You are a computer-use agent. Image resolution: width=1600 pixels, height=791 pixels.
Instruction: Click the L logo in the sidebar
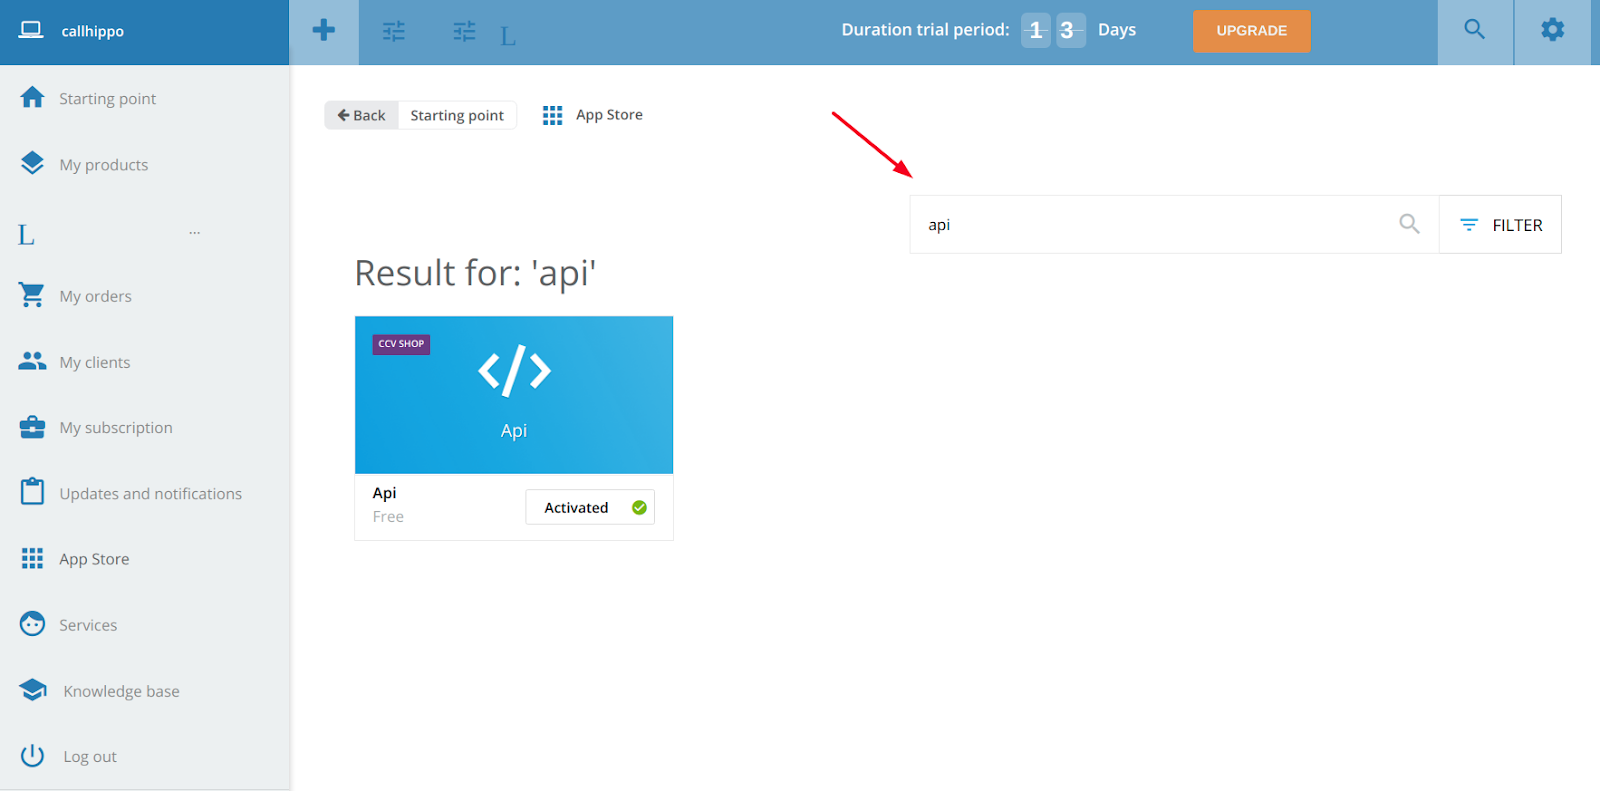(x=26, y=236)
